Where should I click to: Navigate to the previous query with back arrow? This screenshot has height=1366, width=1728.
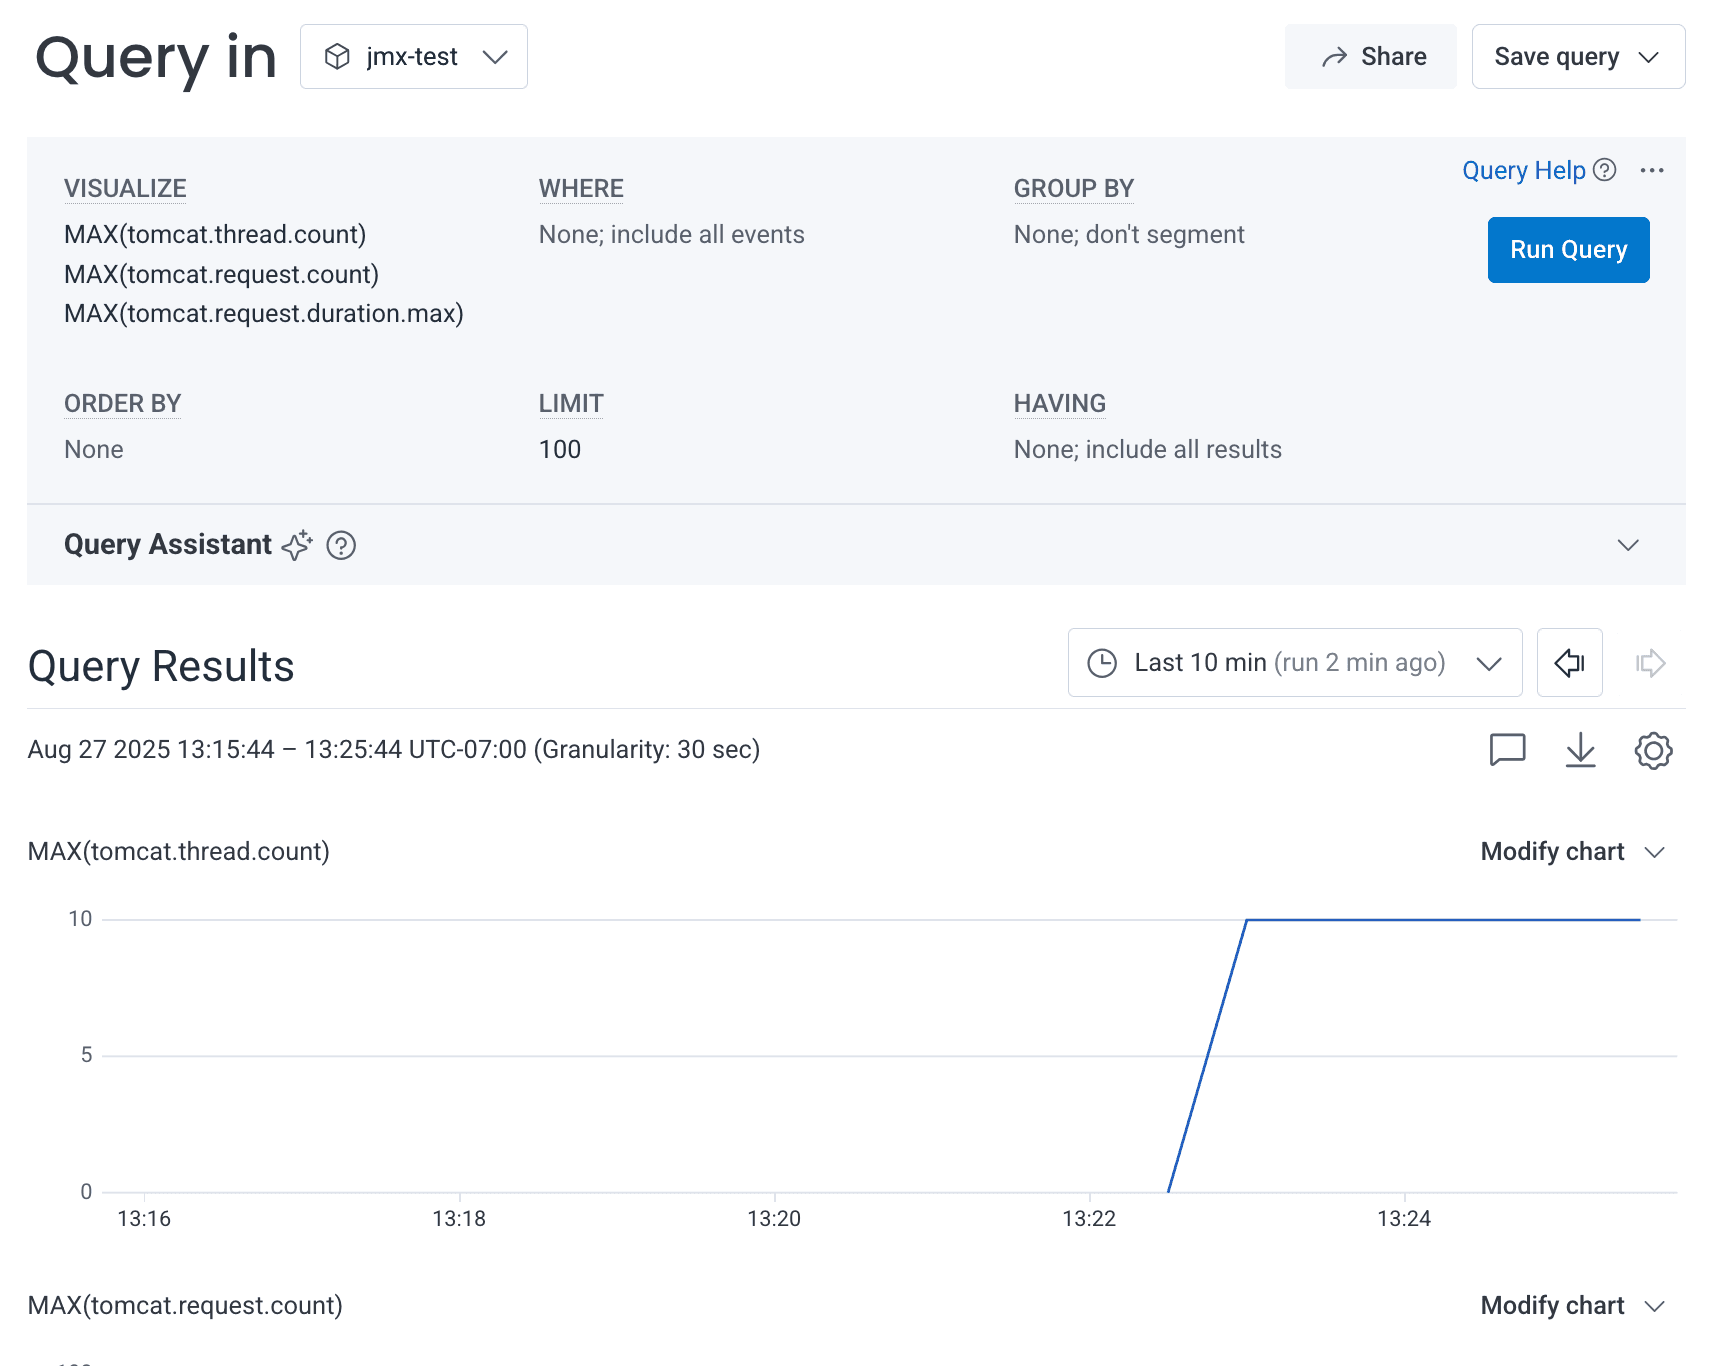coord(1569,662)
